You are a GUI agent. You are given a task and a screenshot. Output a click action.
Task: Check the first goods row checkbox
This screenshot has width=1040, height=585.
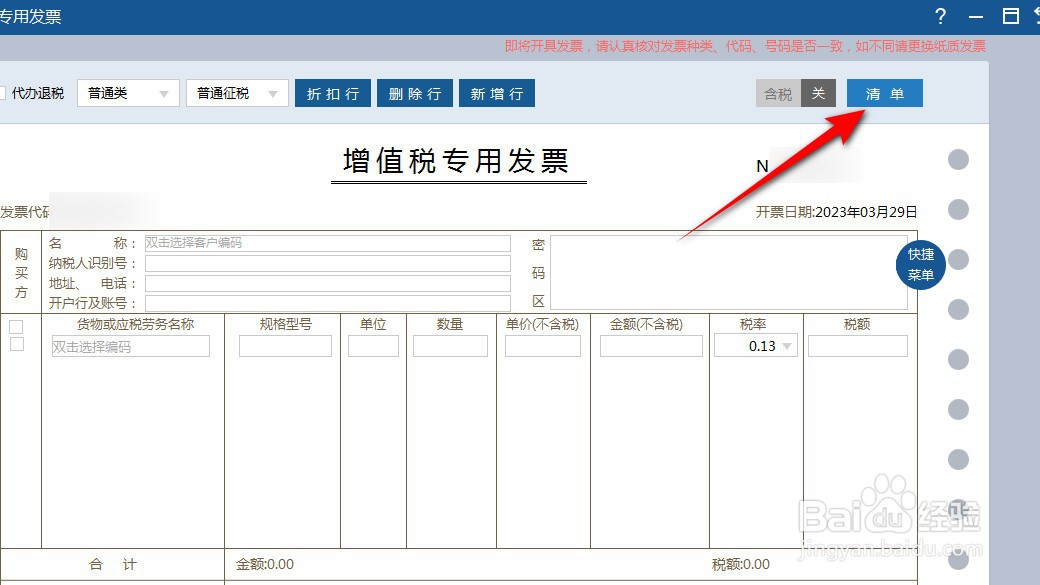point(16,326)
